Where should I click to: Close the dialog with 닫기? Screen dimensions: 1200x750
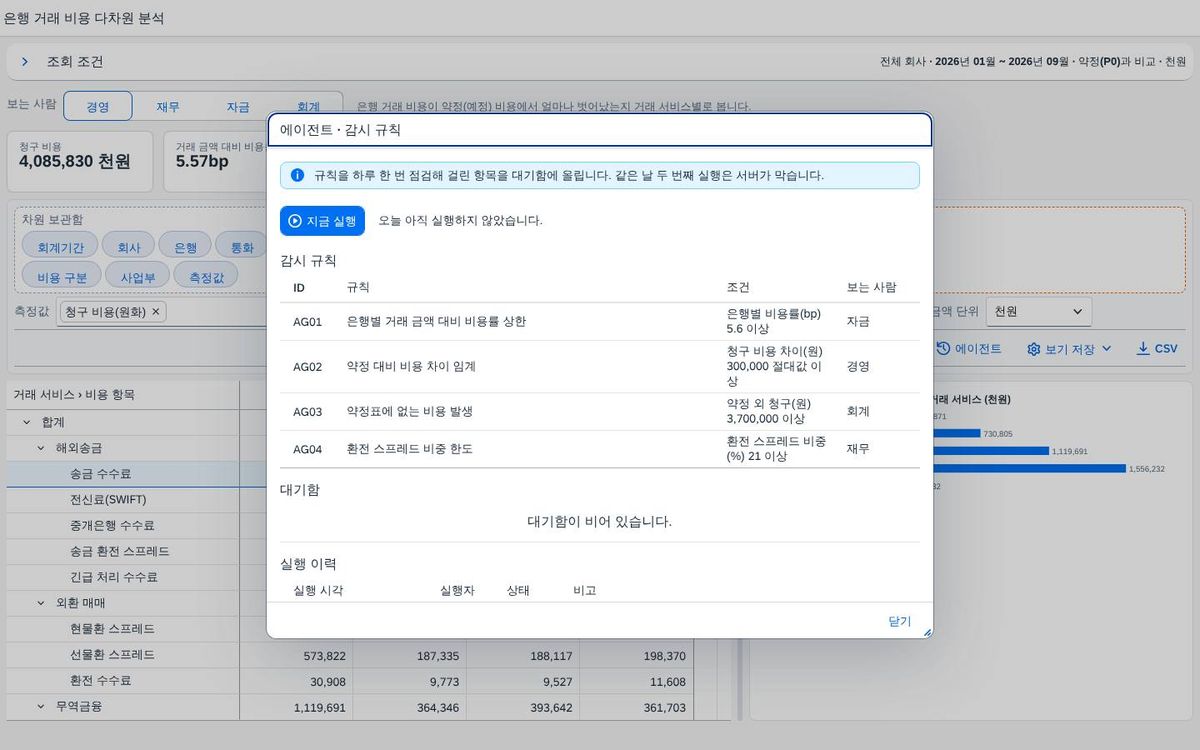click(899, 621)
